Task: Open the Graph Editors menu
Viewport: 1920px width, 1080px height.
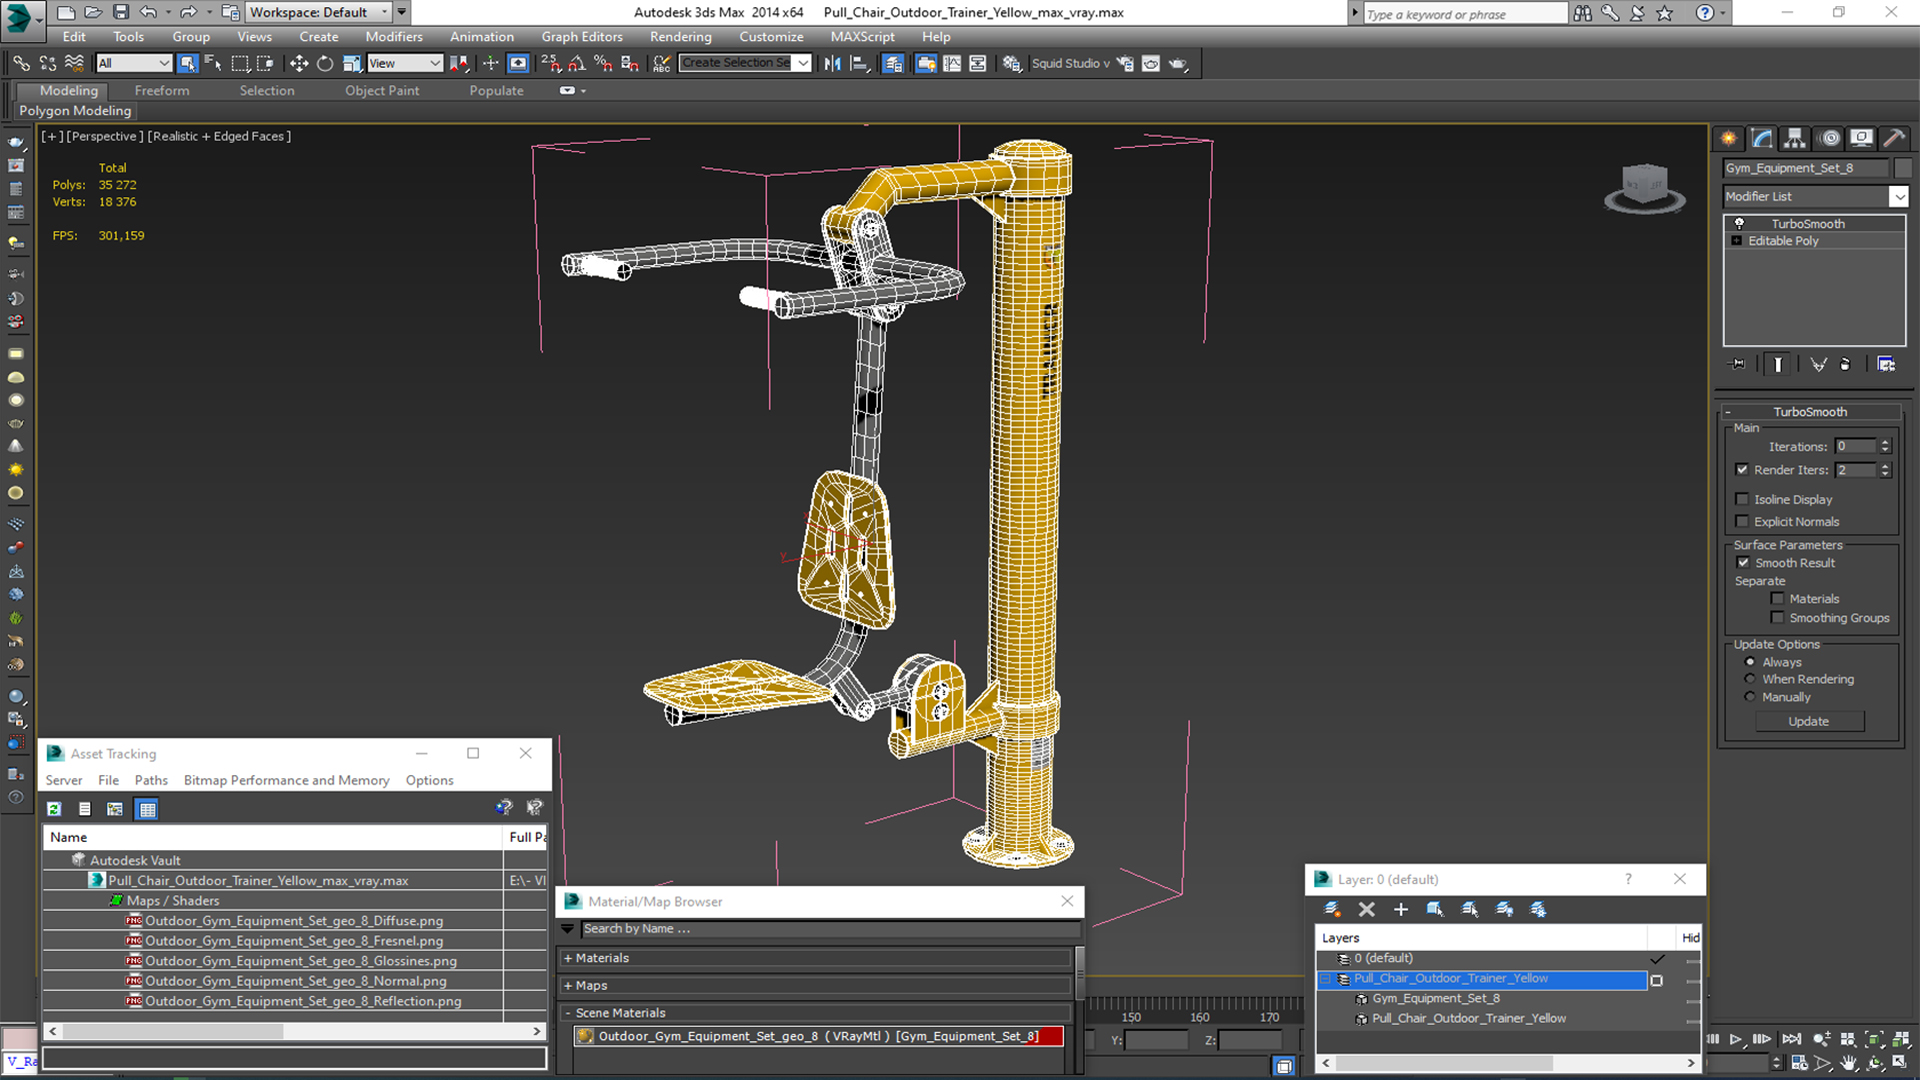Action: coord(582,37)
